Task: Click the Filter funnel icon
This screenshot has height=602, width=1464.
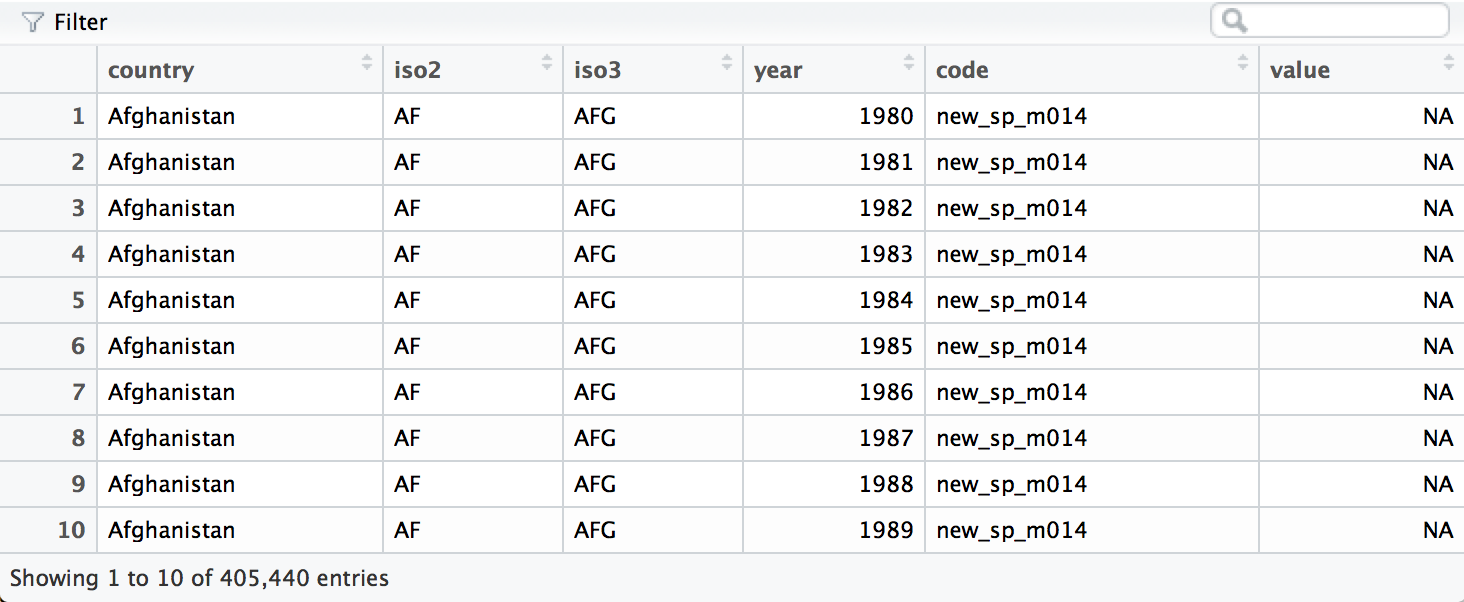Action: tap(33, 22)
